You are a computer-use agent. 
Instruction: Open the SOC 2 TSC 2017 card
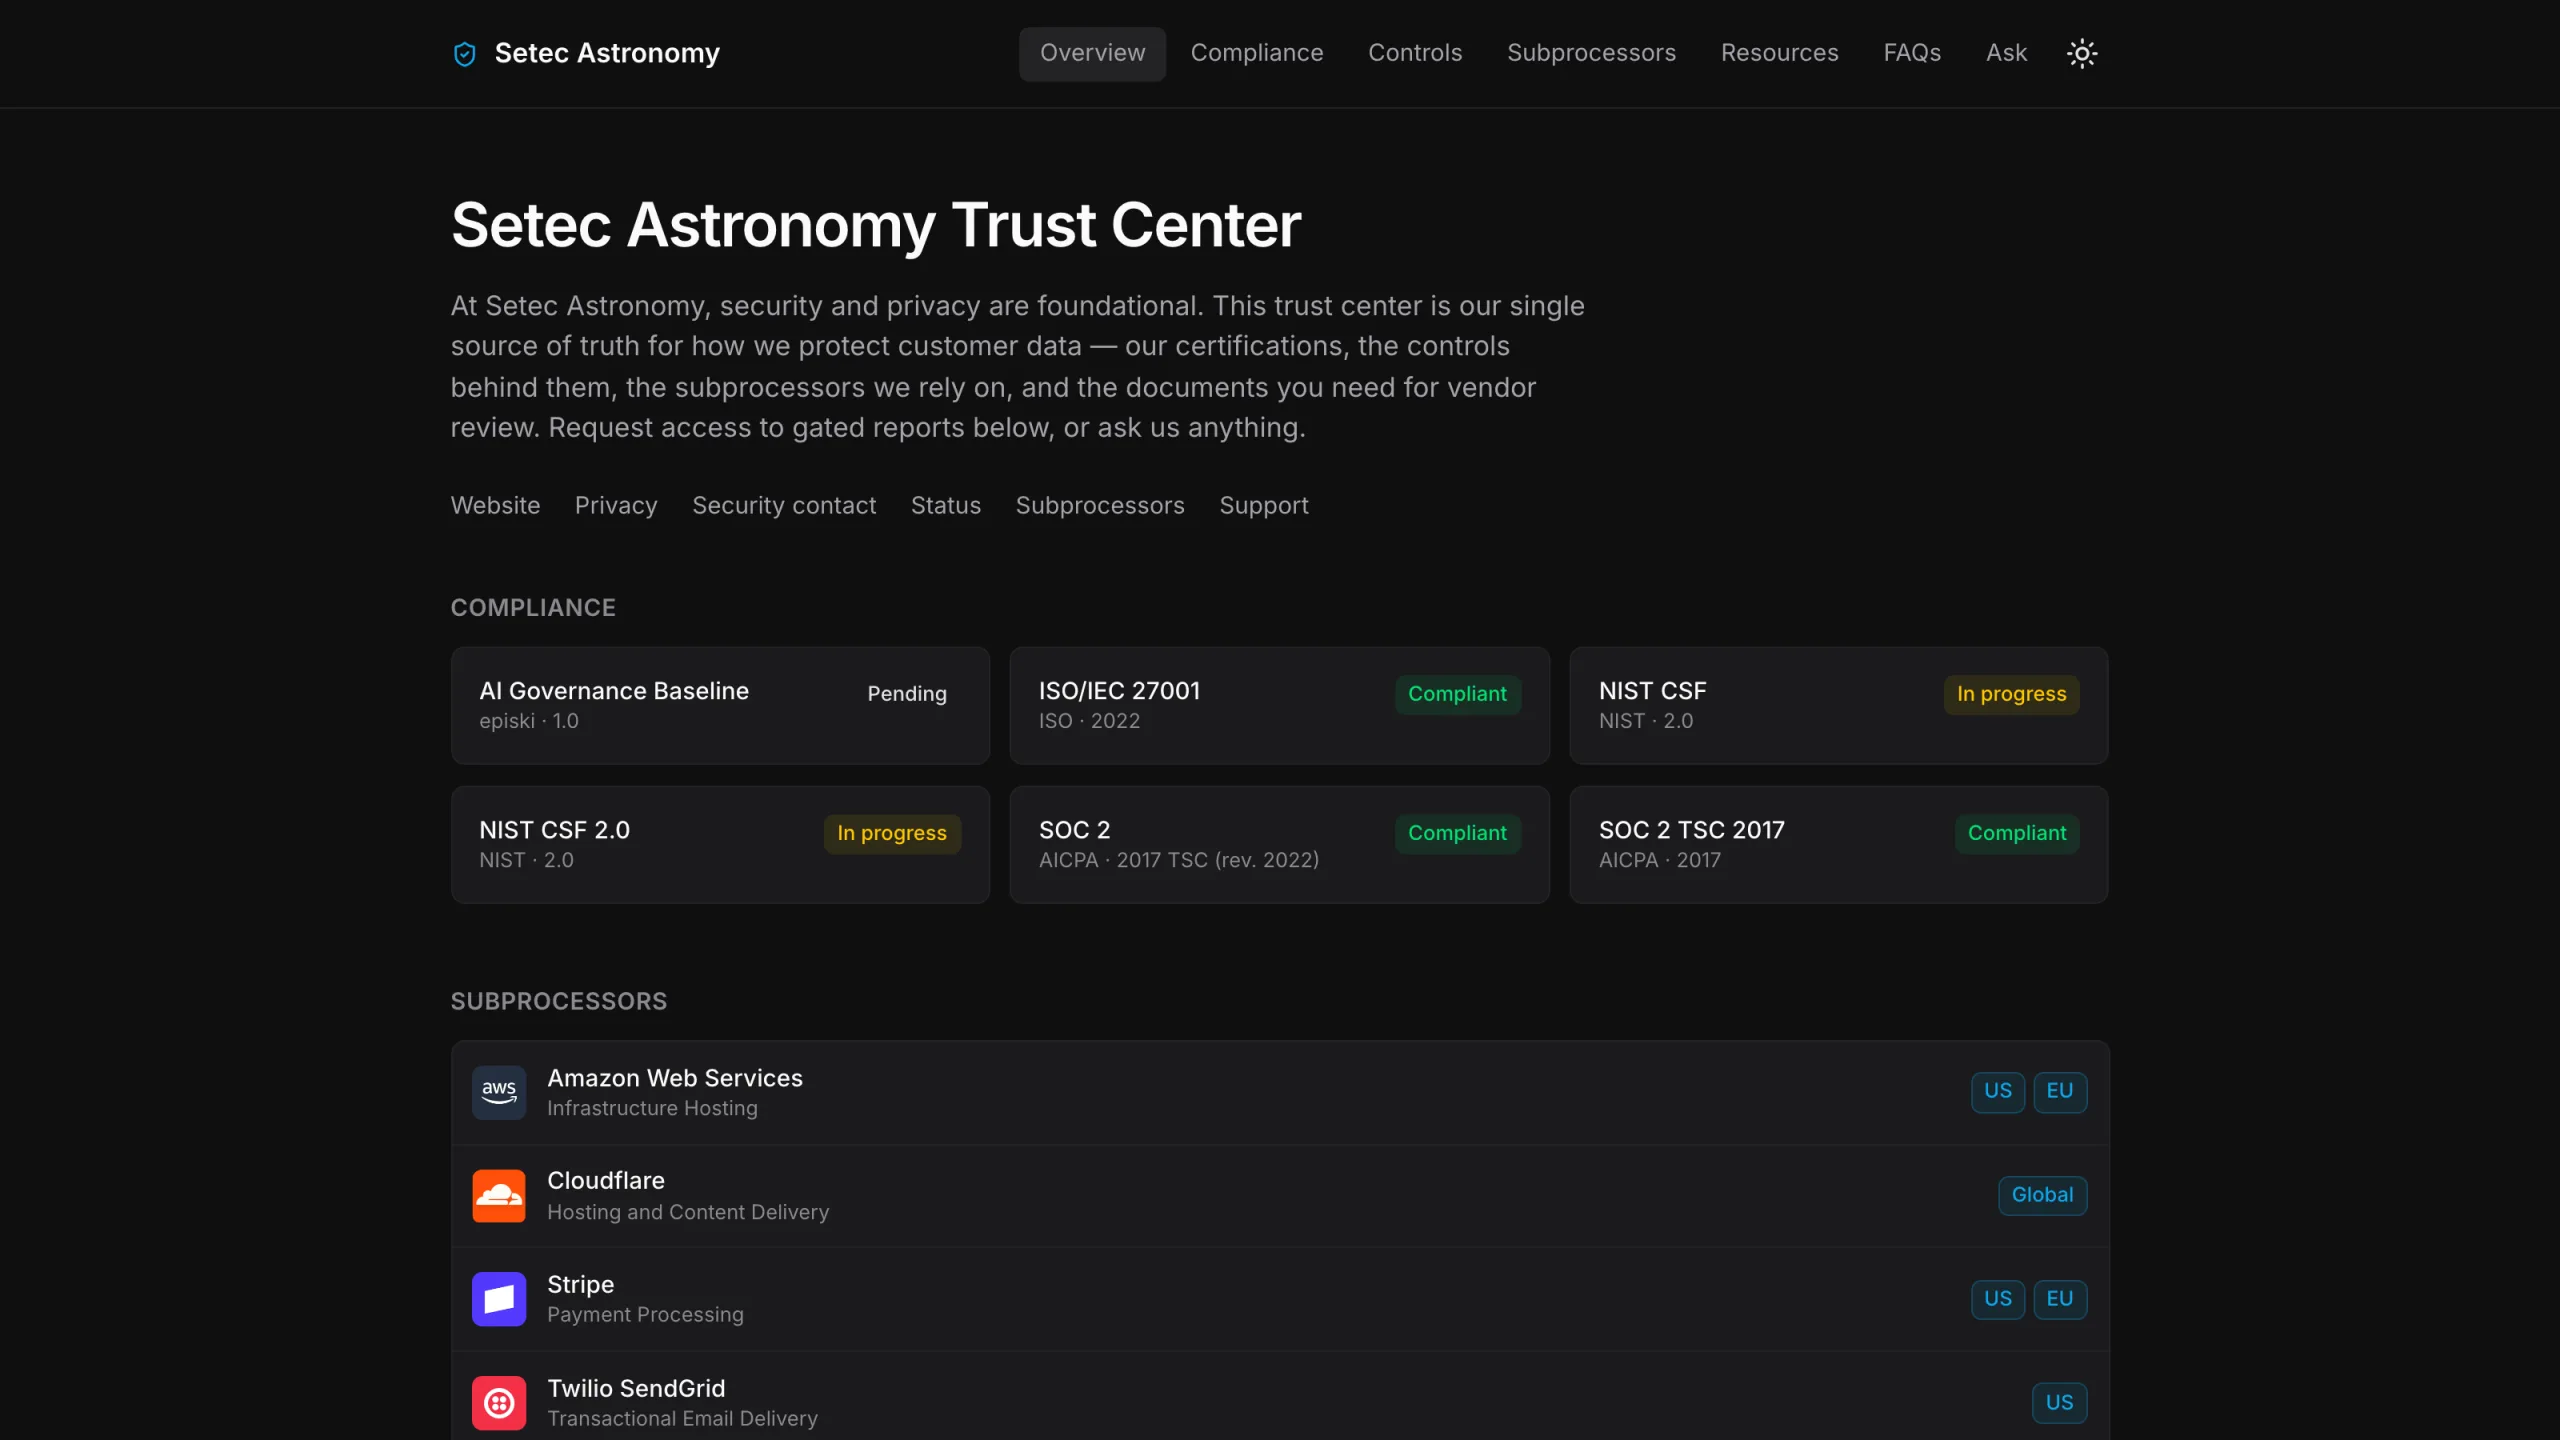pyautogui.click(x=1838, y=845)
